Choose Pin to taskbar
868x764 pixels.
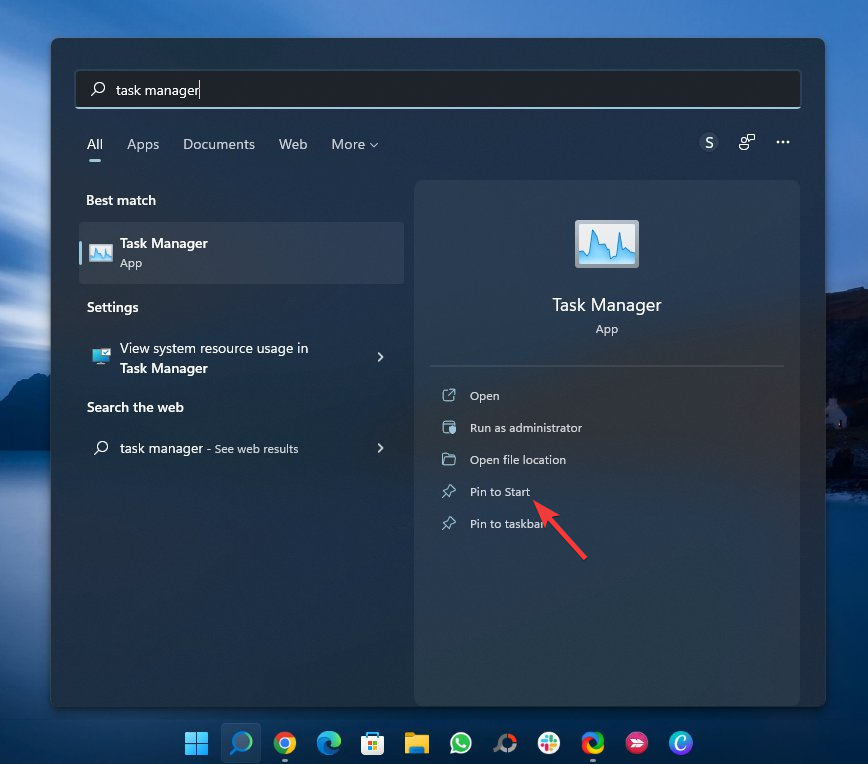507,524
